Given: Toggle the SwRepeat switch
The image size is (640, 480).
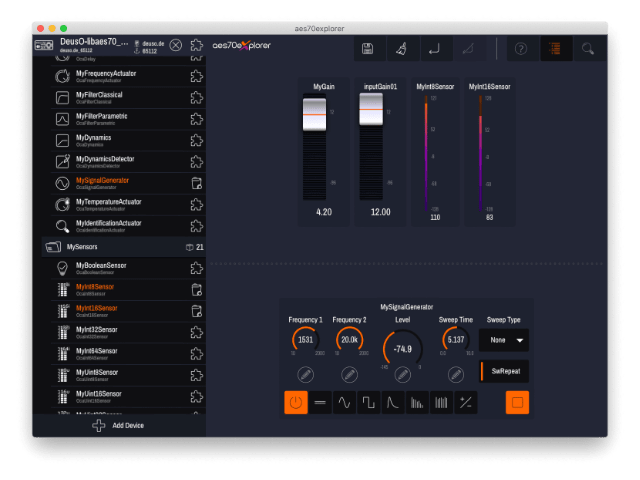Looking at the screenshot, I should pos(504,371).
